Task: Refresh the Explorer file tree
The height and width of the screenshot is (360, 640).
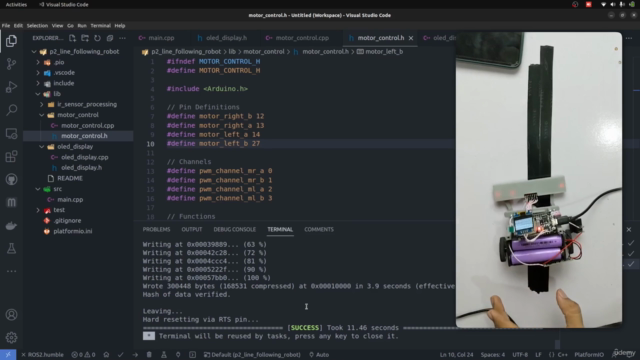Action: click(x=97, y=38)
